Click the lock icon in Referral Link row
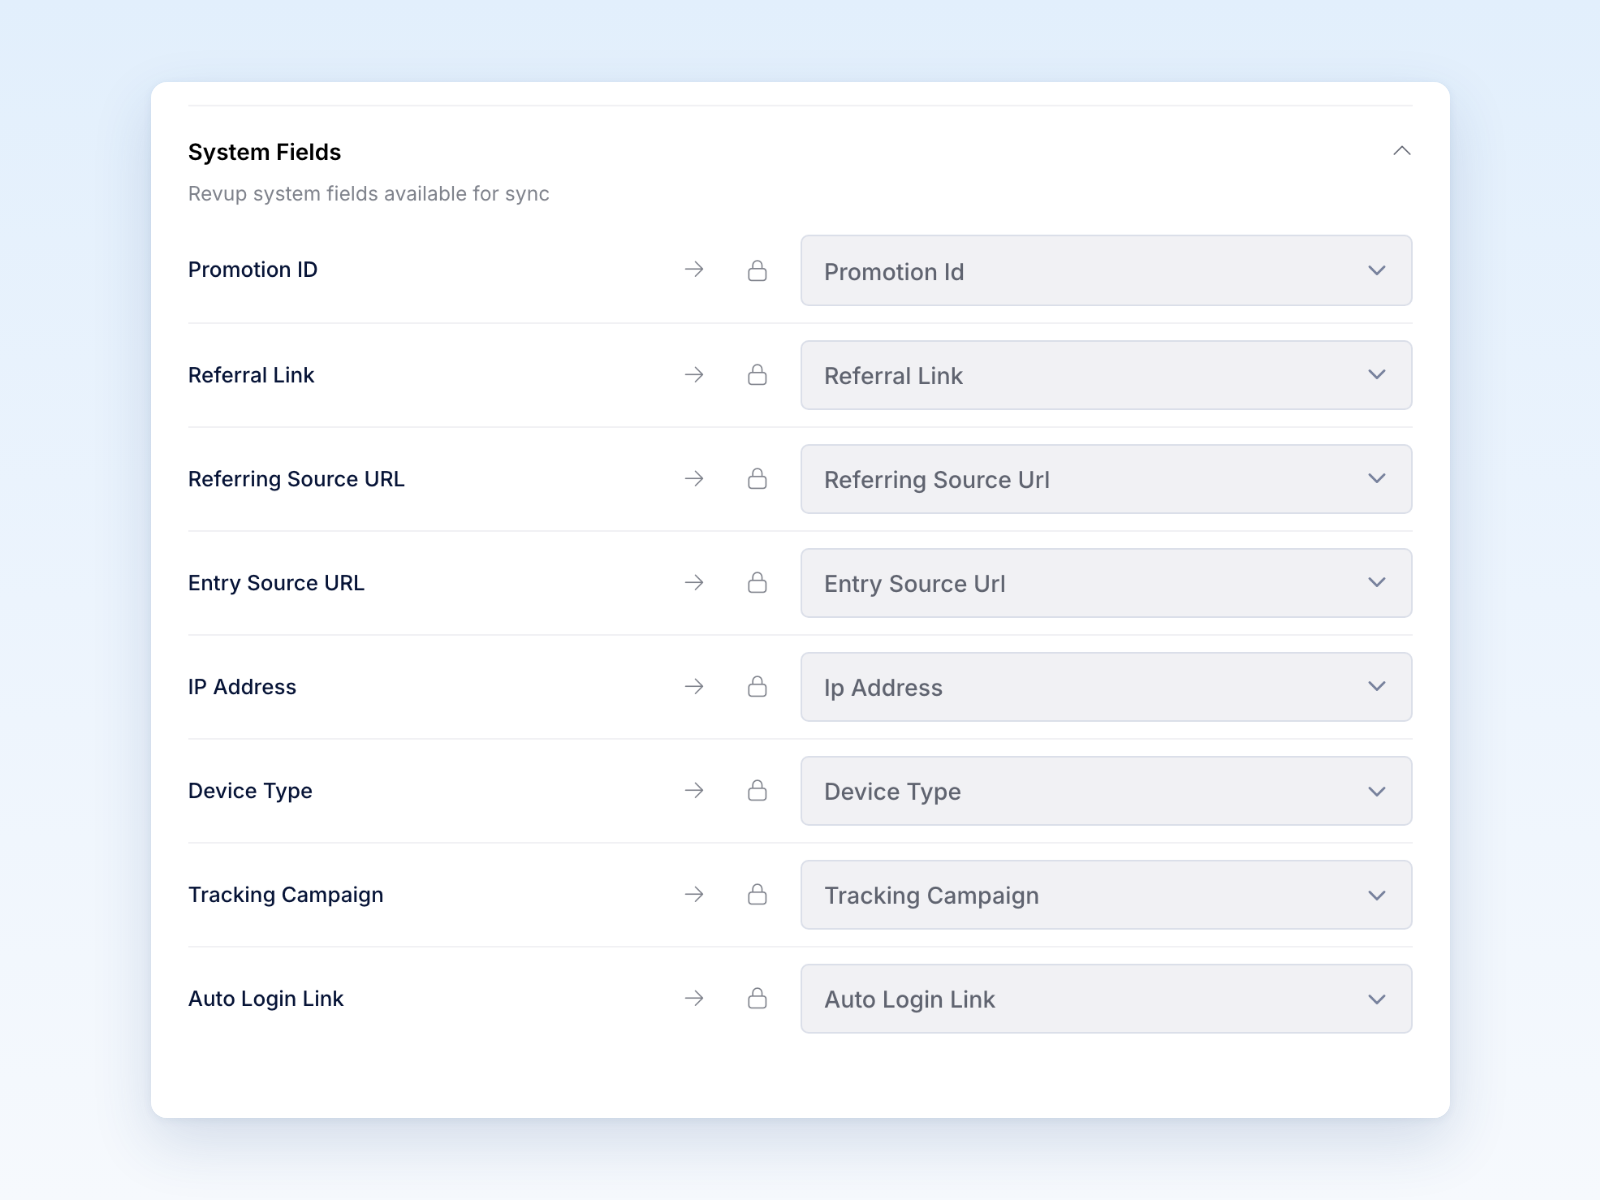This screenshot has width=1600, height=1200. point(758,375)
